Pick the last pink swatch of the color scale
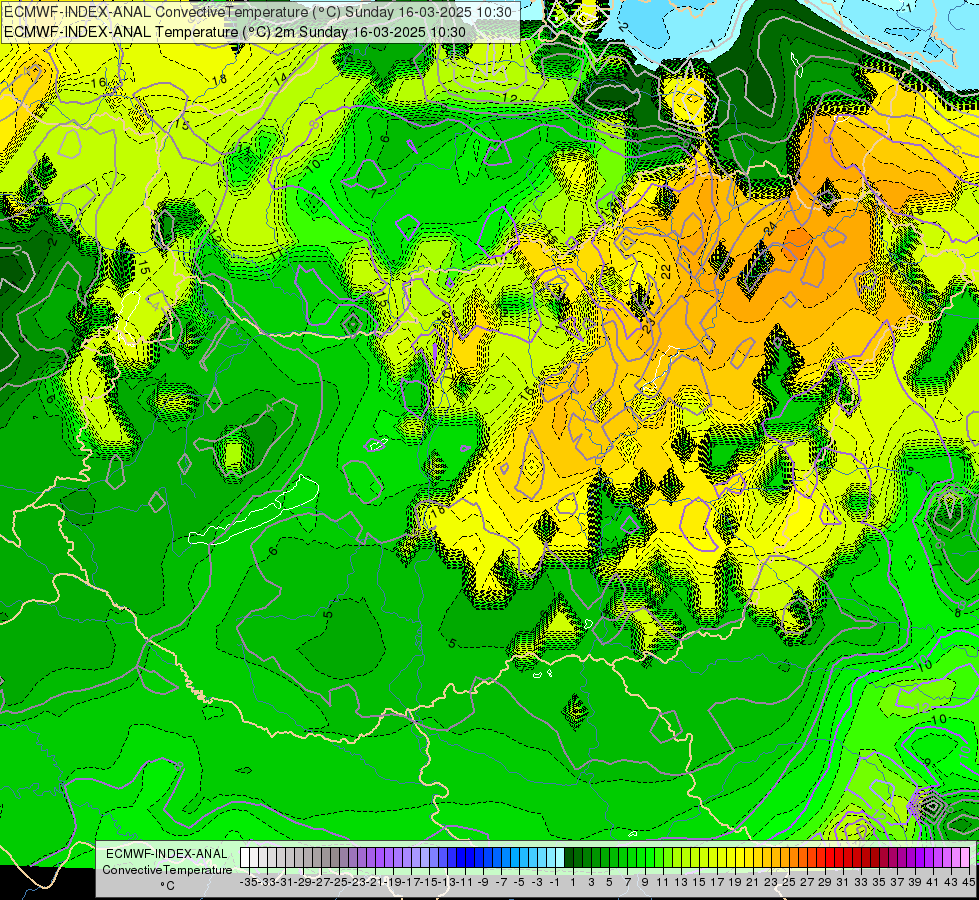This screenshot has width=979, height=900. (x=965, y=858)
